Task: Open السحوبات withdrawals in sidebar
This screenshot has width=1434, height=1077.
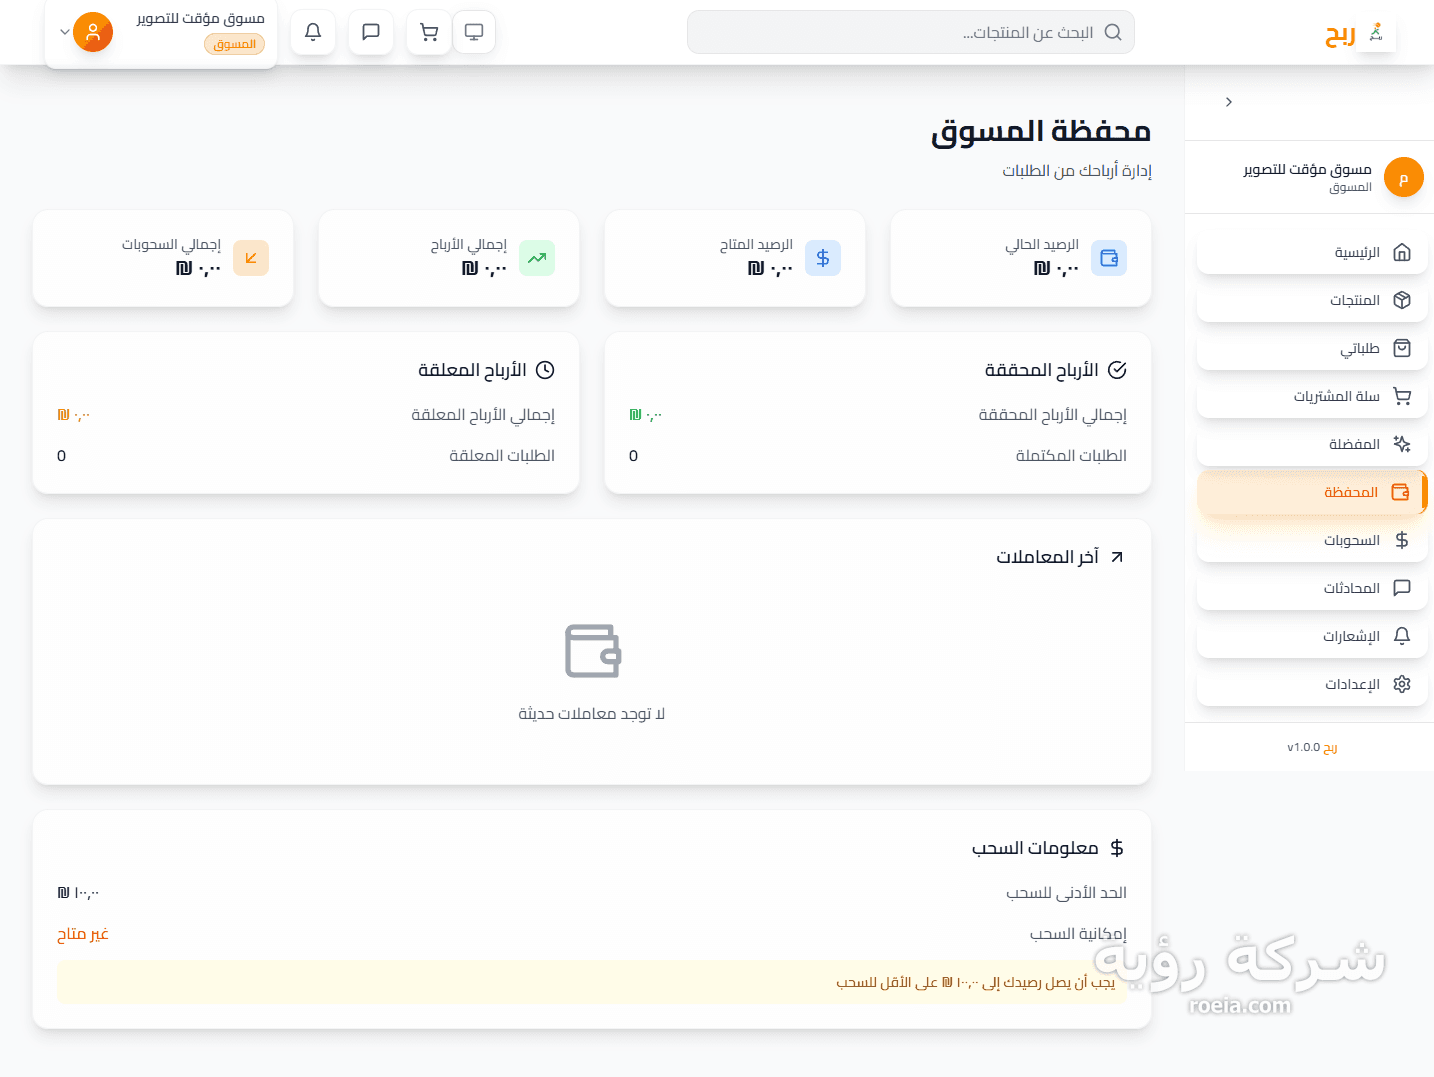Action: point(1312,540)
